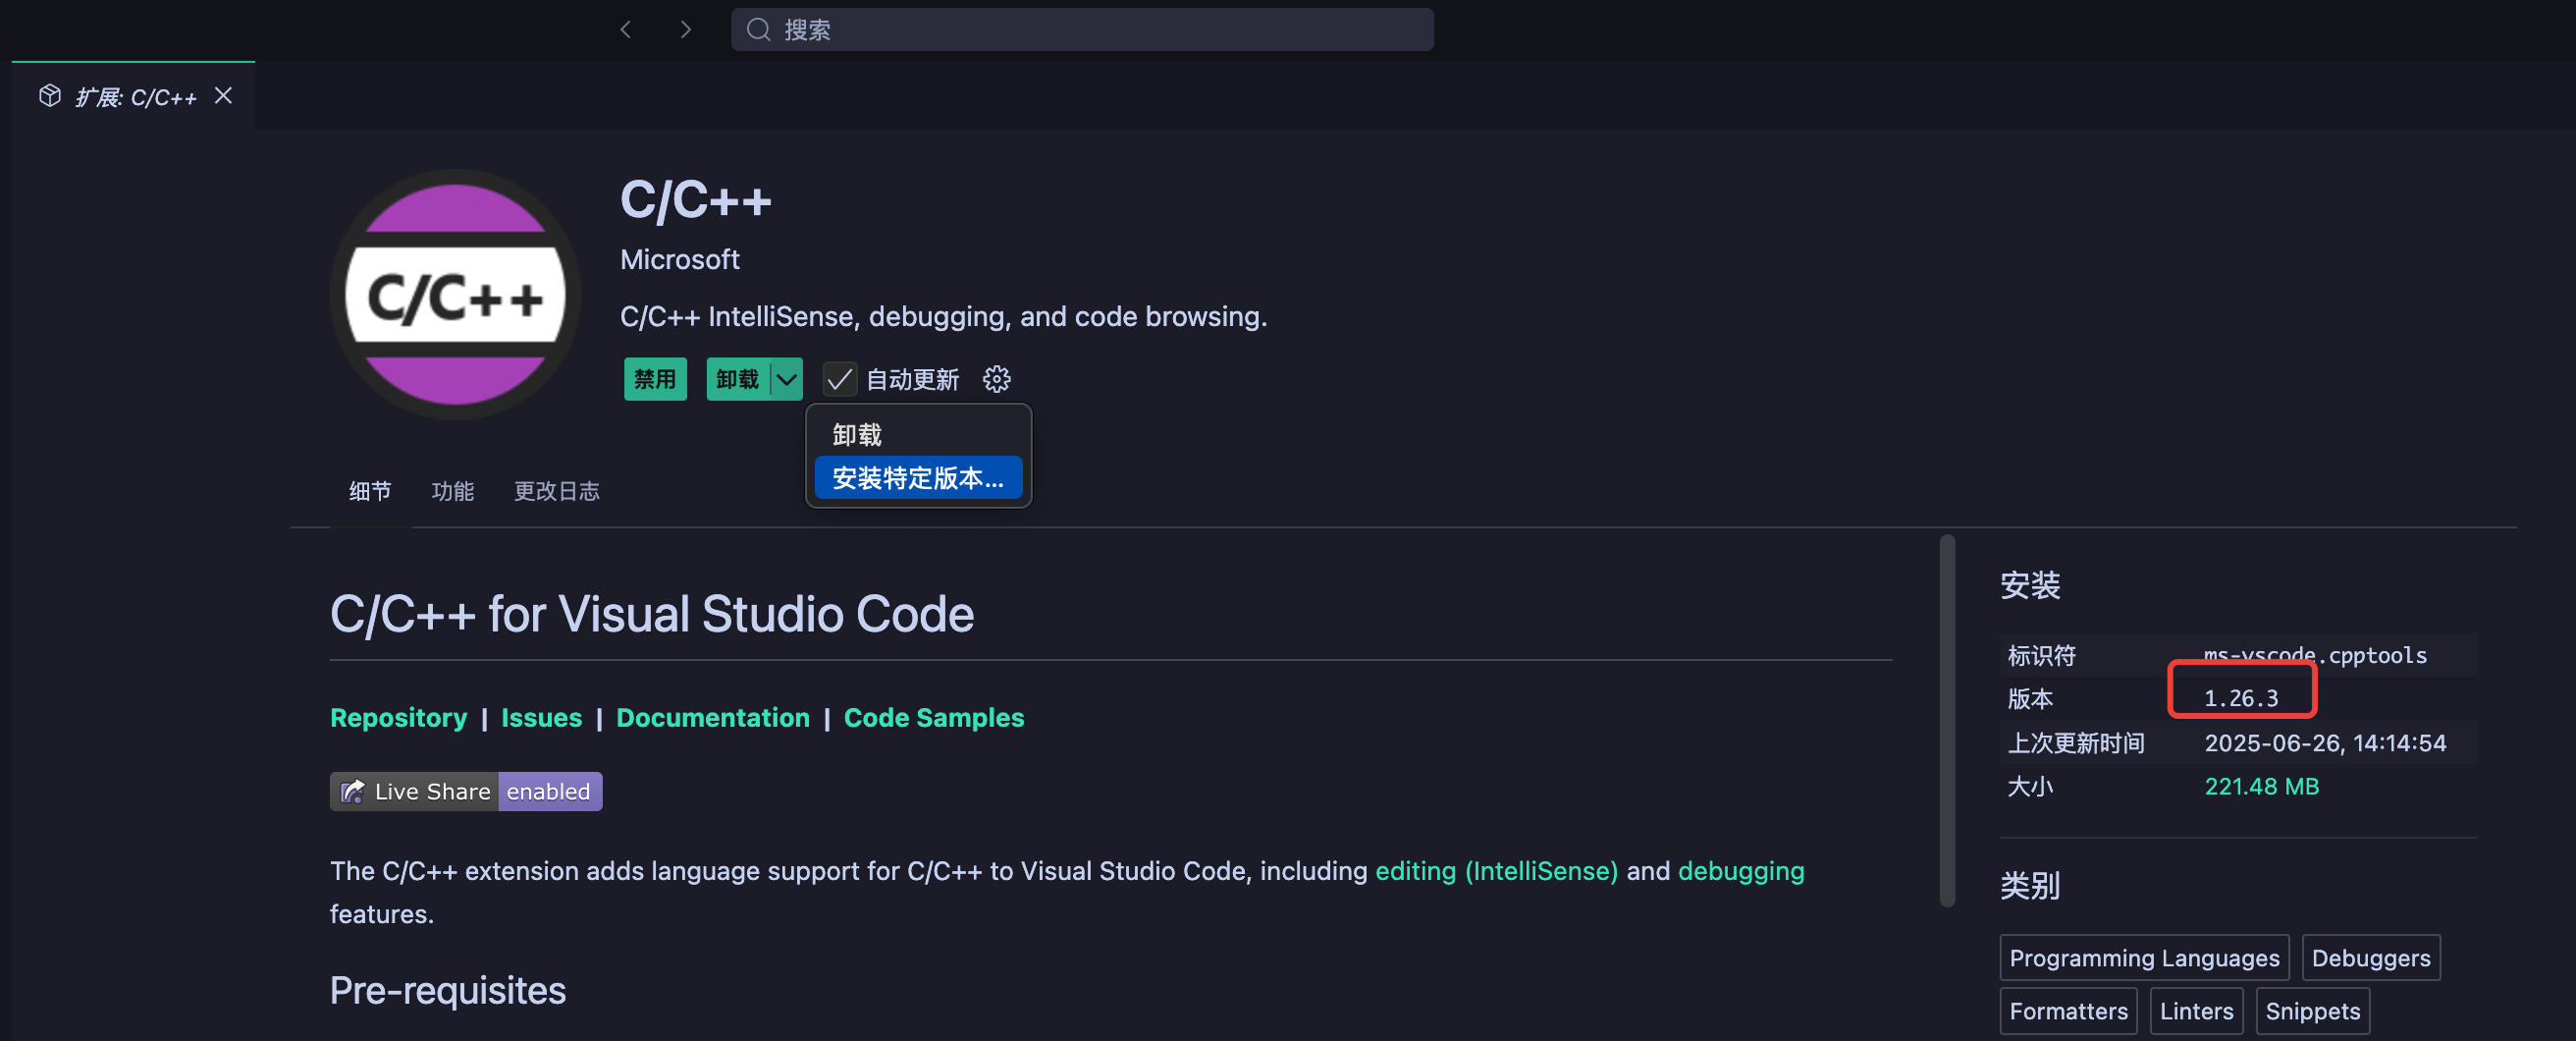Choose 卸载 in the dropdown menu

click(x=857, y=435)
